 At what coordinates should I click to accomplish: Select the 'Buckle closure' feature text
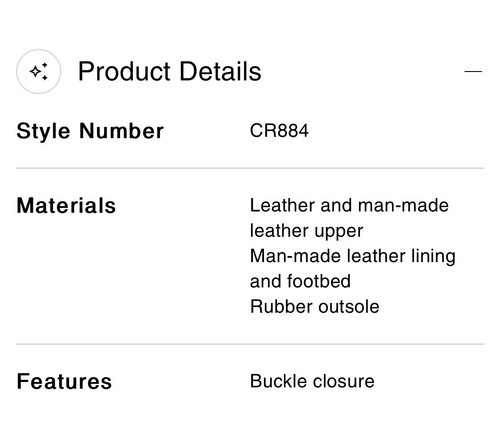click(x=312, y=381)
